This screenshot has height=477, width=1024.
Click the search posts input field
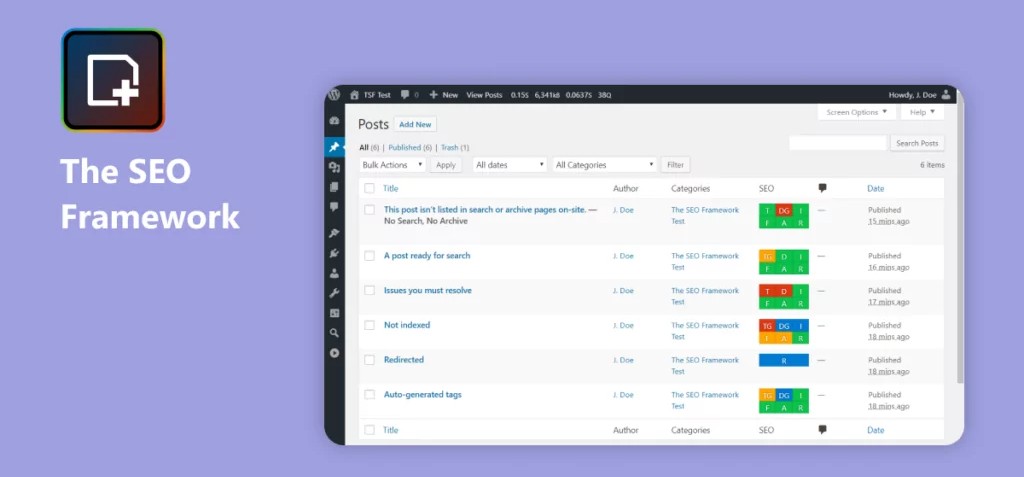coord(838,143)
